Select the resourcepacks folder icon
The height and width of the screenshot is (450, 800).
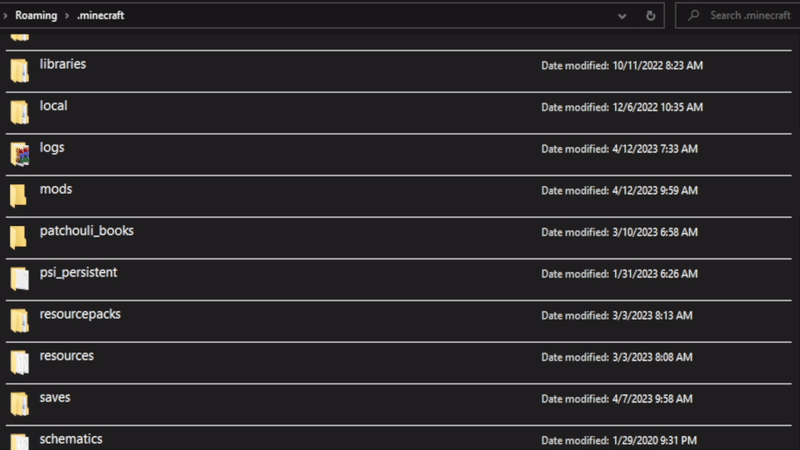[19, 320]
